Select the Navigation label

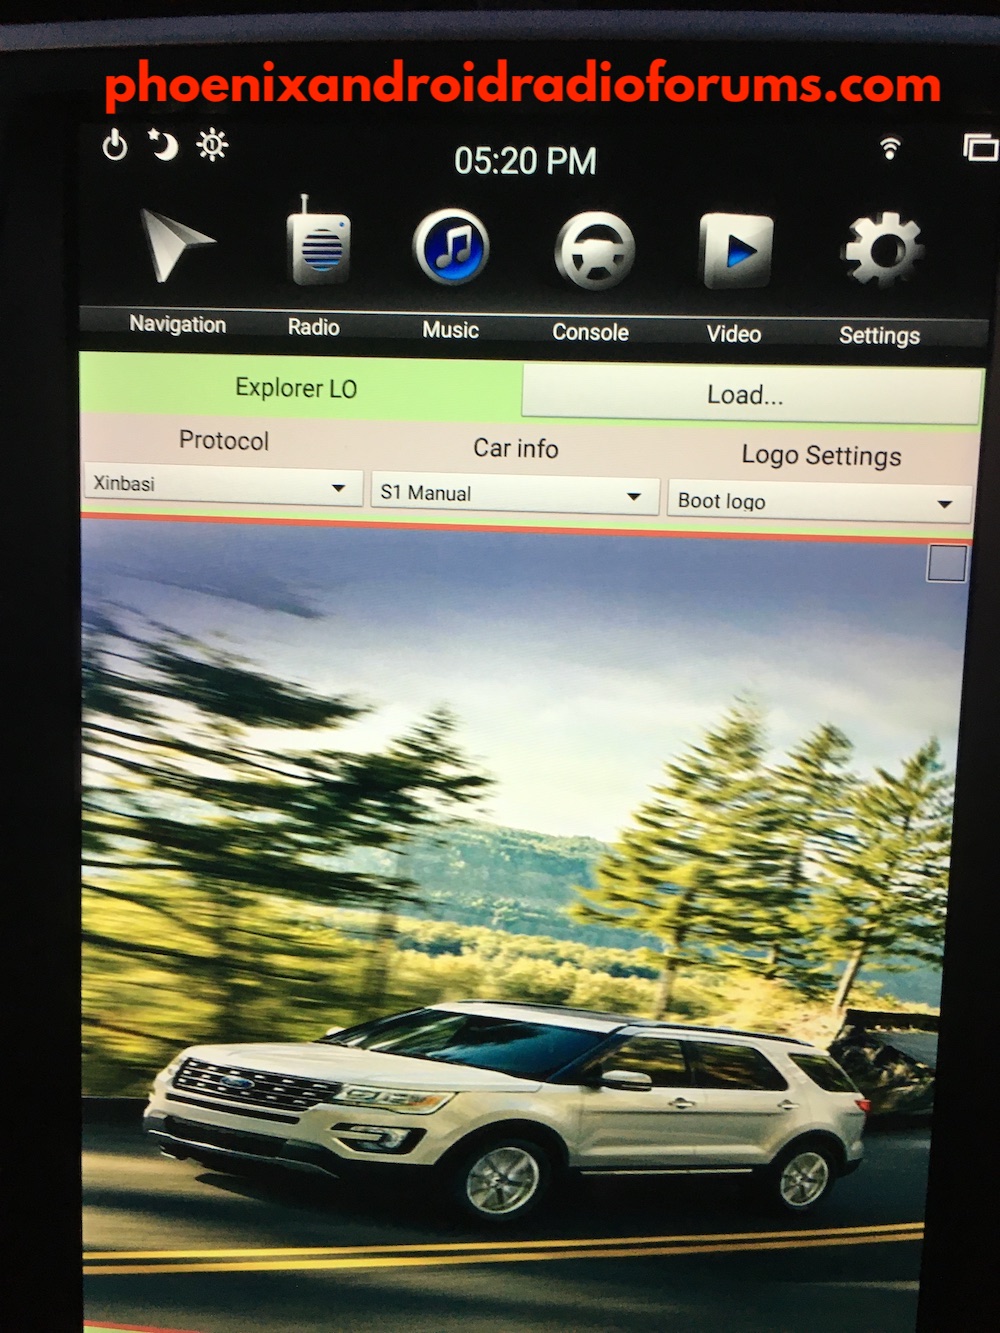point(178,324)
